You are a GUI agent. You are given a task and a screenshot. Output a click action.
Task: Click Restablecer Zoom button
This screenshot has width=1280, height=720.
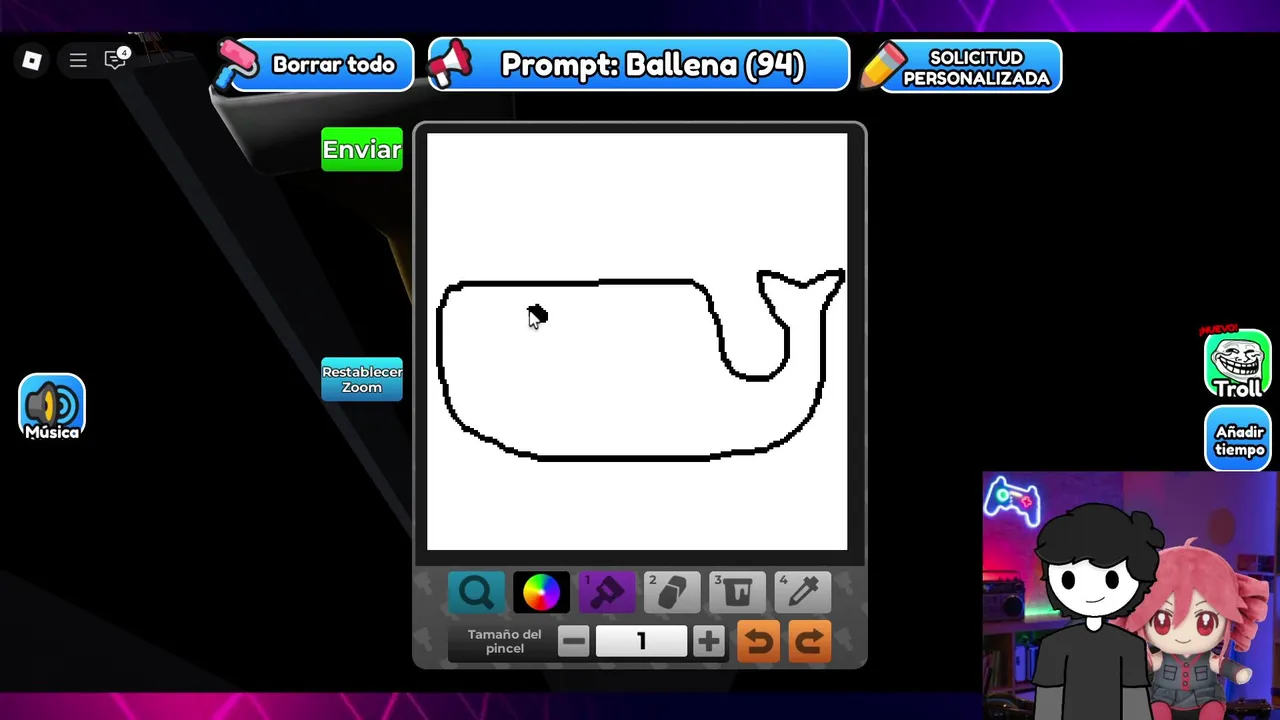[x=362, y=379]
